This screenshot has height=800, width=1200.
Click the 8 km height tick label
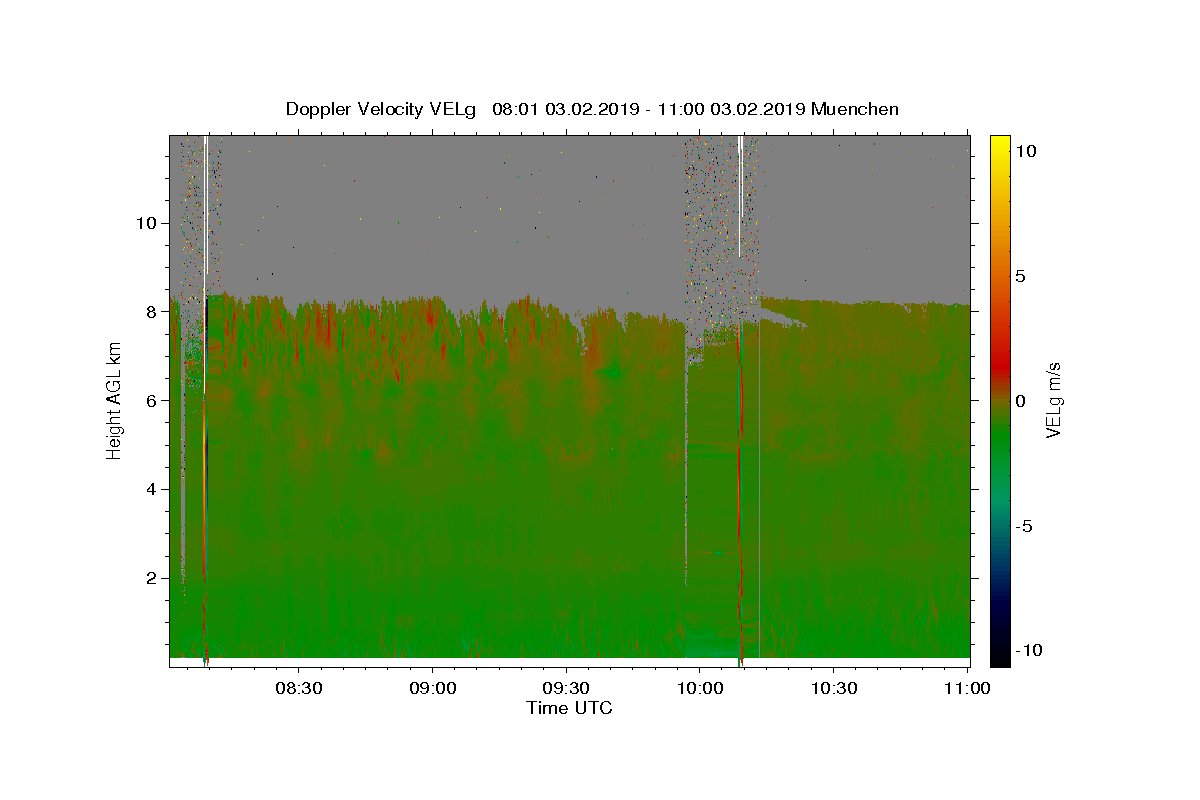[149, 311]
